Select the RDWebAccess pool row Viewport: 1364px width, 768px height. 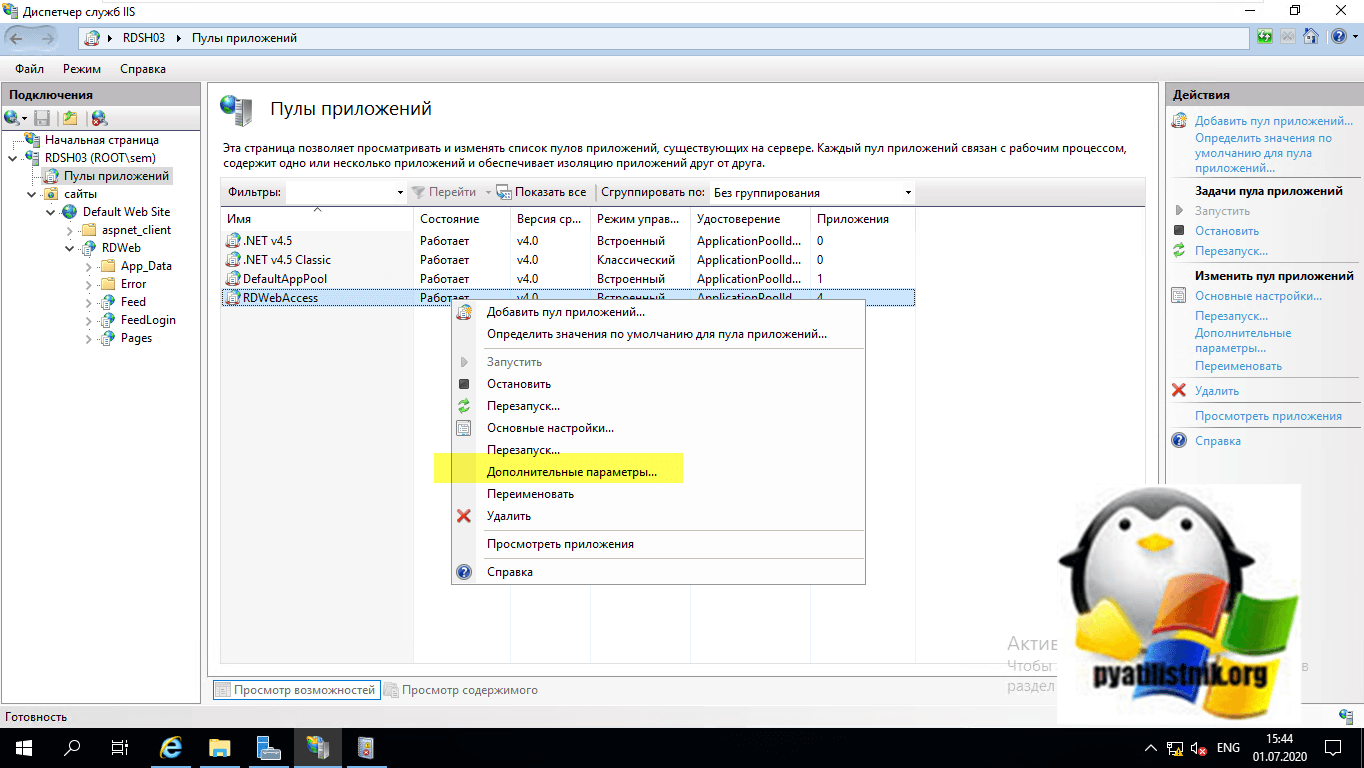point(567,298)
